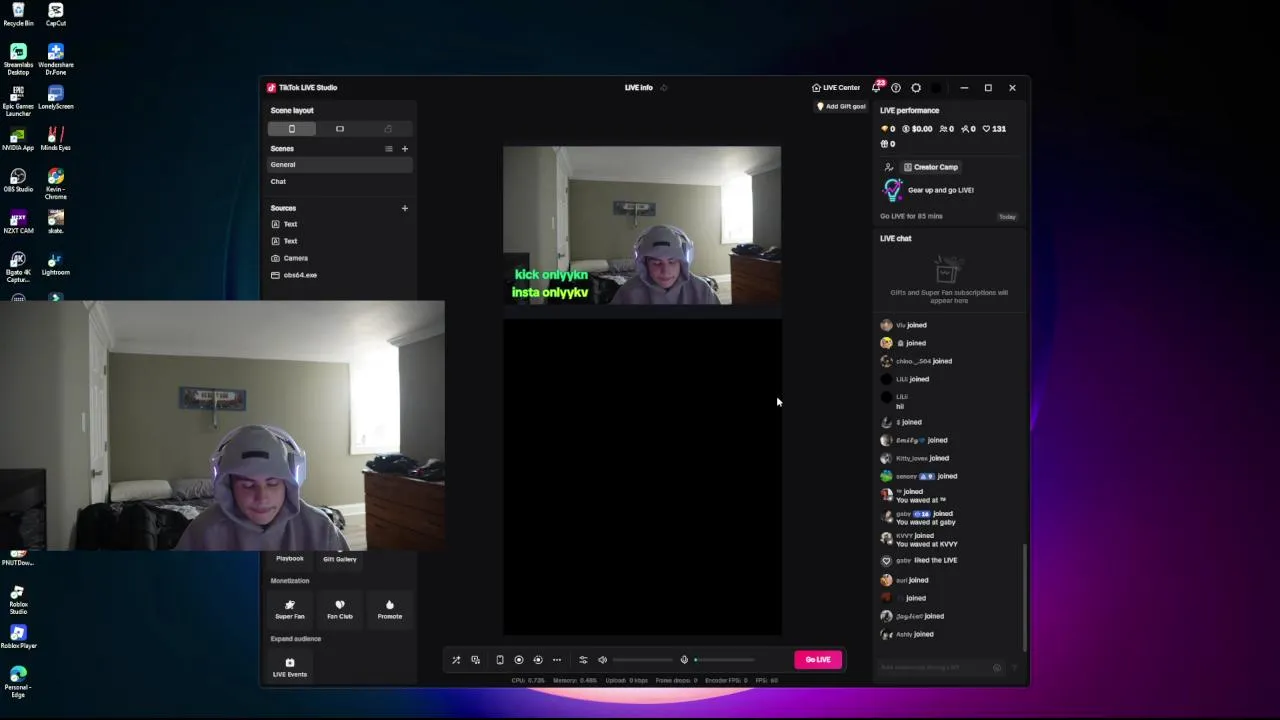Image resolution: width=1280 pixels, height=720 pixels.
Task: Open TikTok LIVE Studio settings gear
Action: (916, 88)
